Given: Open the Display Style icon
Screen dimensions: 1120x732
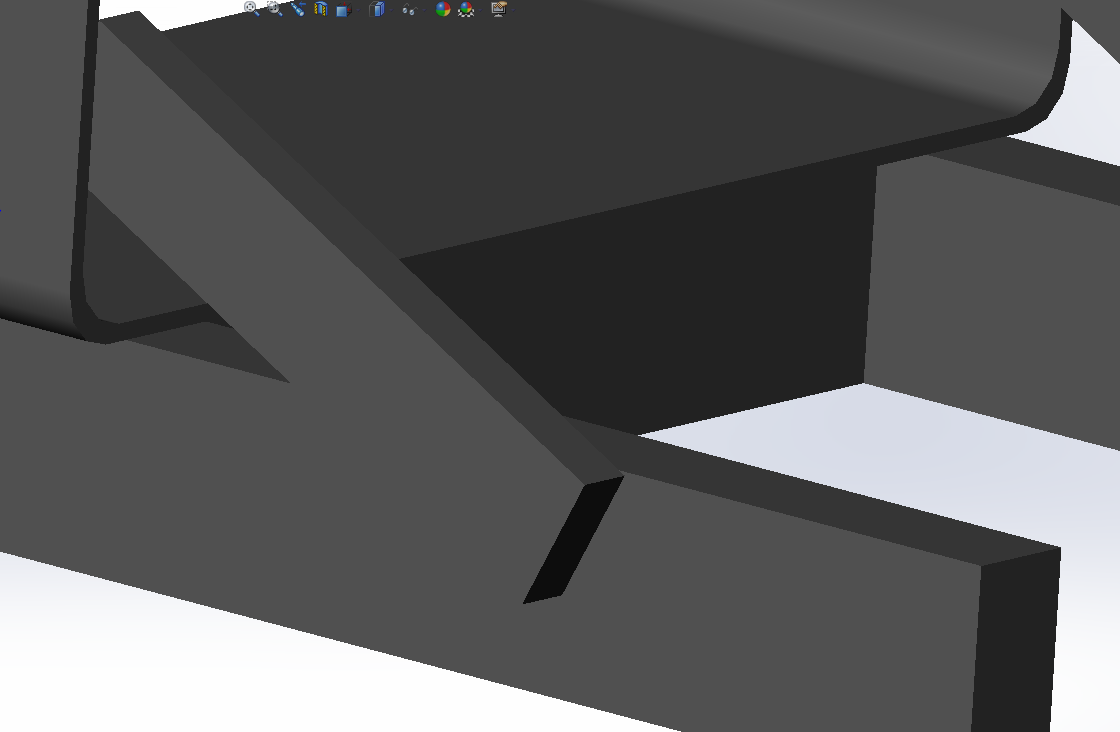Looking at the screenshot, I should [x=377, y=9].
